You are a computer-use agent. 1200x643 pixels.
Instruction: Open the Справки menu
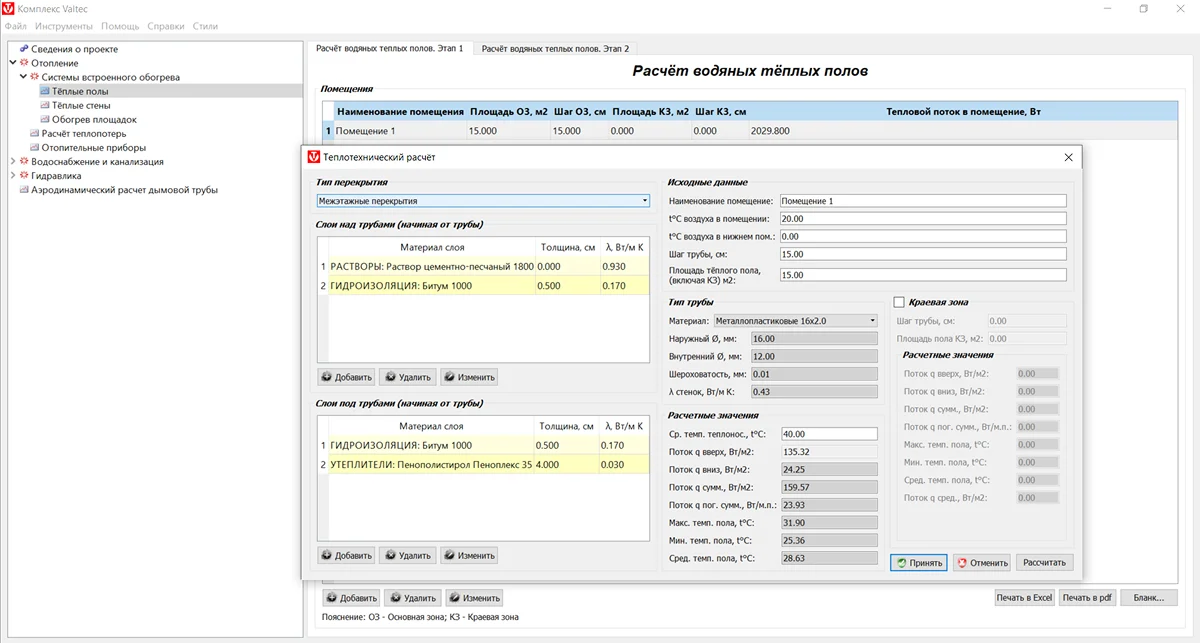click(165, 26)
